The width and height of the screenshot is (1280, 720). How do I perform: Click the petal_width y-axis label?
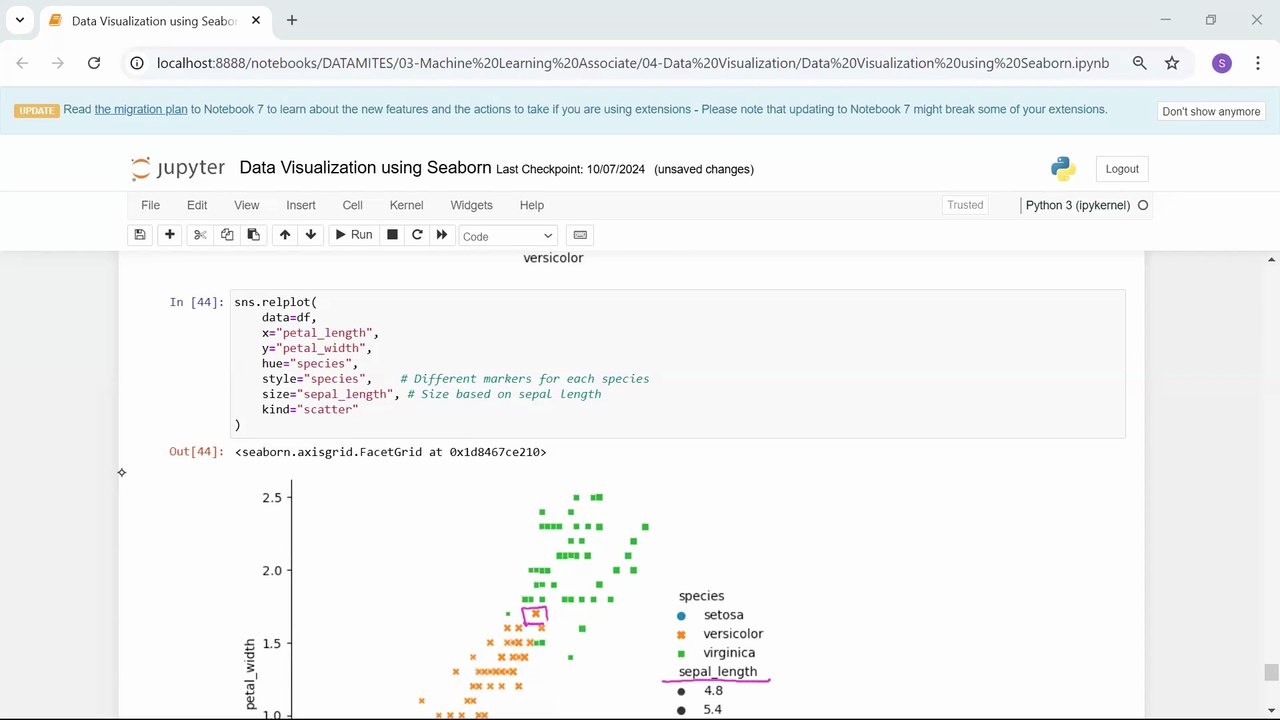(x=250, y=676)
